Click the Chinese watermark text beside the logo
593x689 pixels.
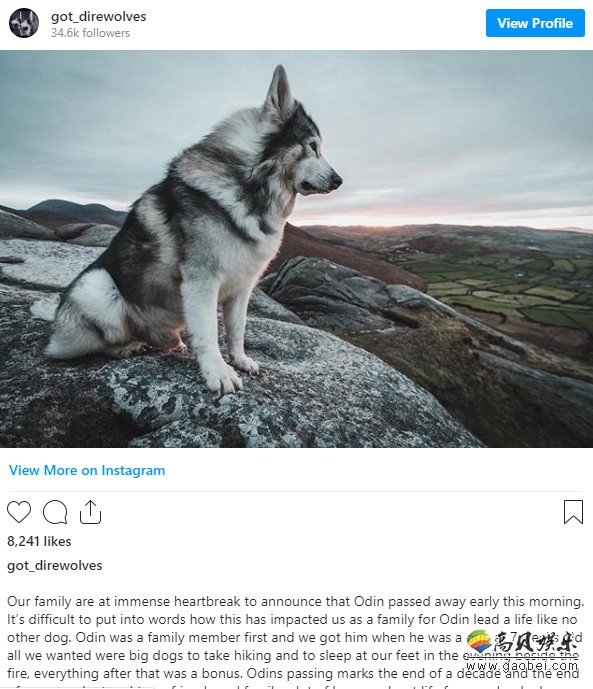(535, 643)
